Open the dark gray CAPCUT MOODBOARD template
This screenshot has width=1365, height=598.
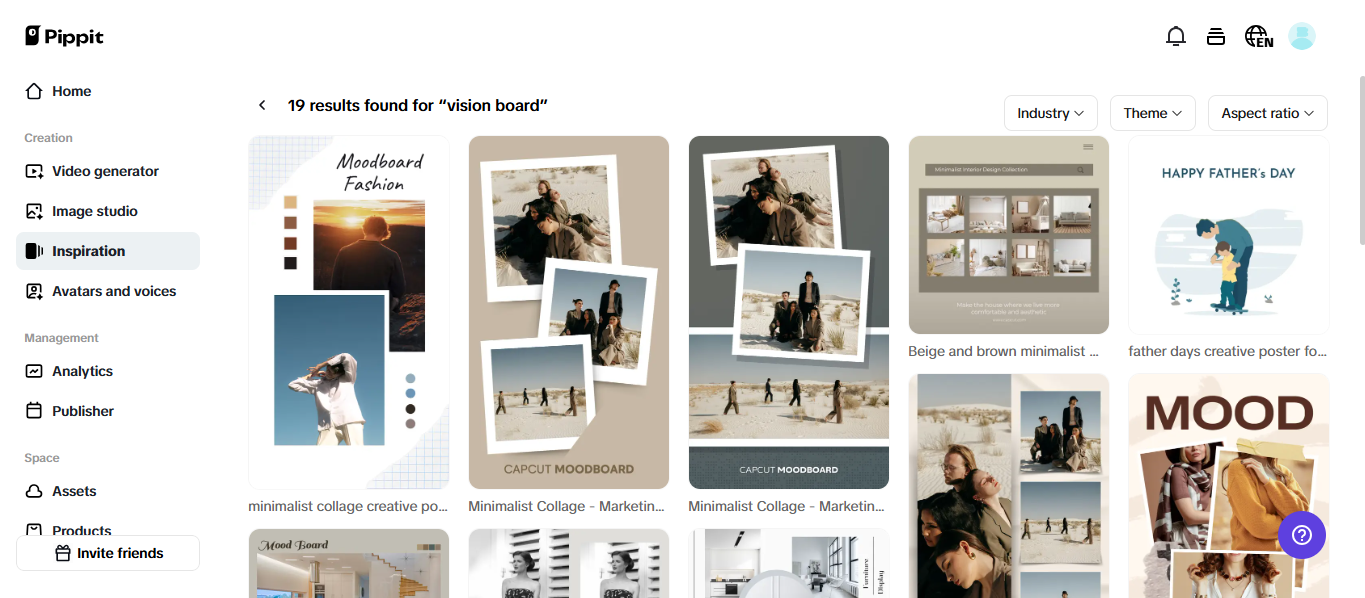tap(789, 312)
